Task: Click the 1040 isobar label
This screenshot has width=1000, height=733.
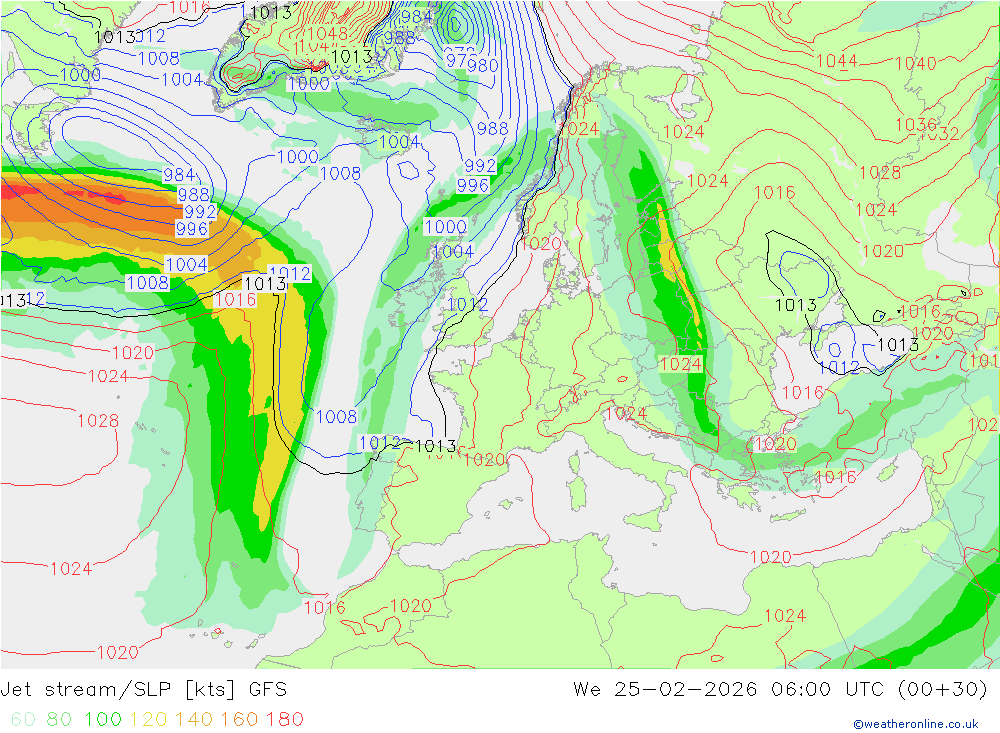Action: pos(916,63)
